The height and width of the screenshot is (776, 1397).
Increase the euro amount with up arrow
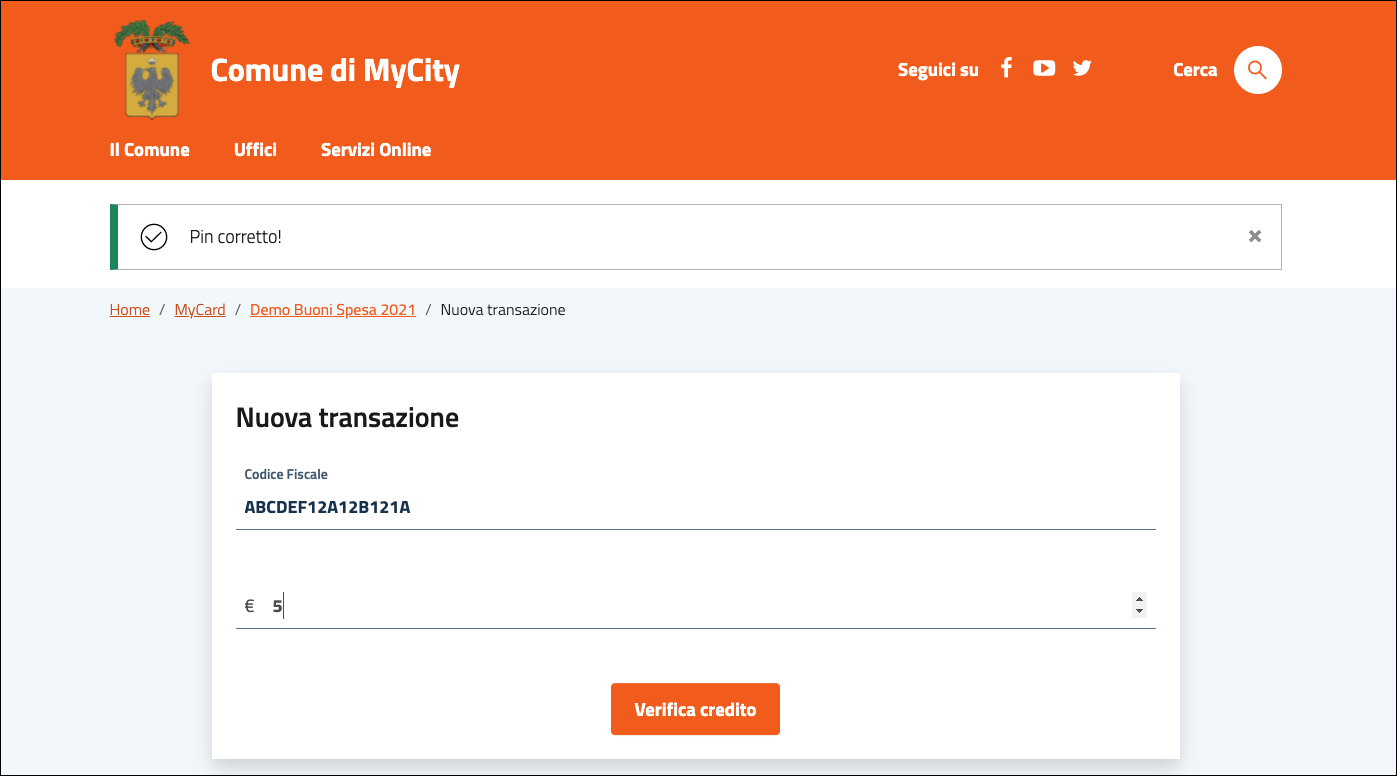1139,600
